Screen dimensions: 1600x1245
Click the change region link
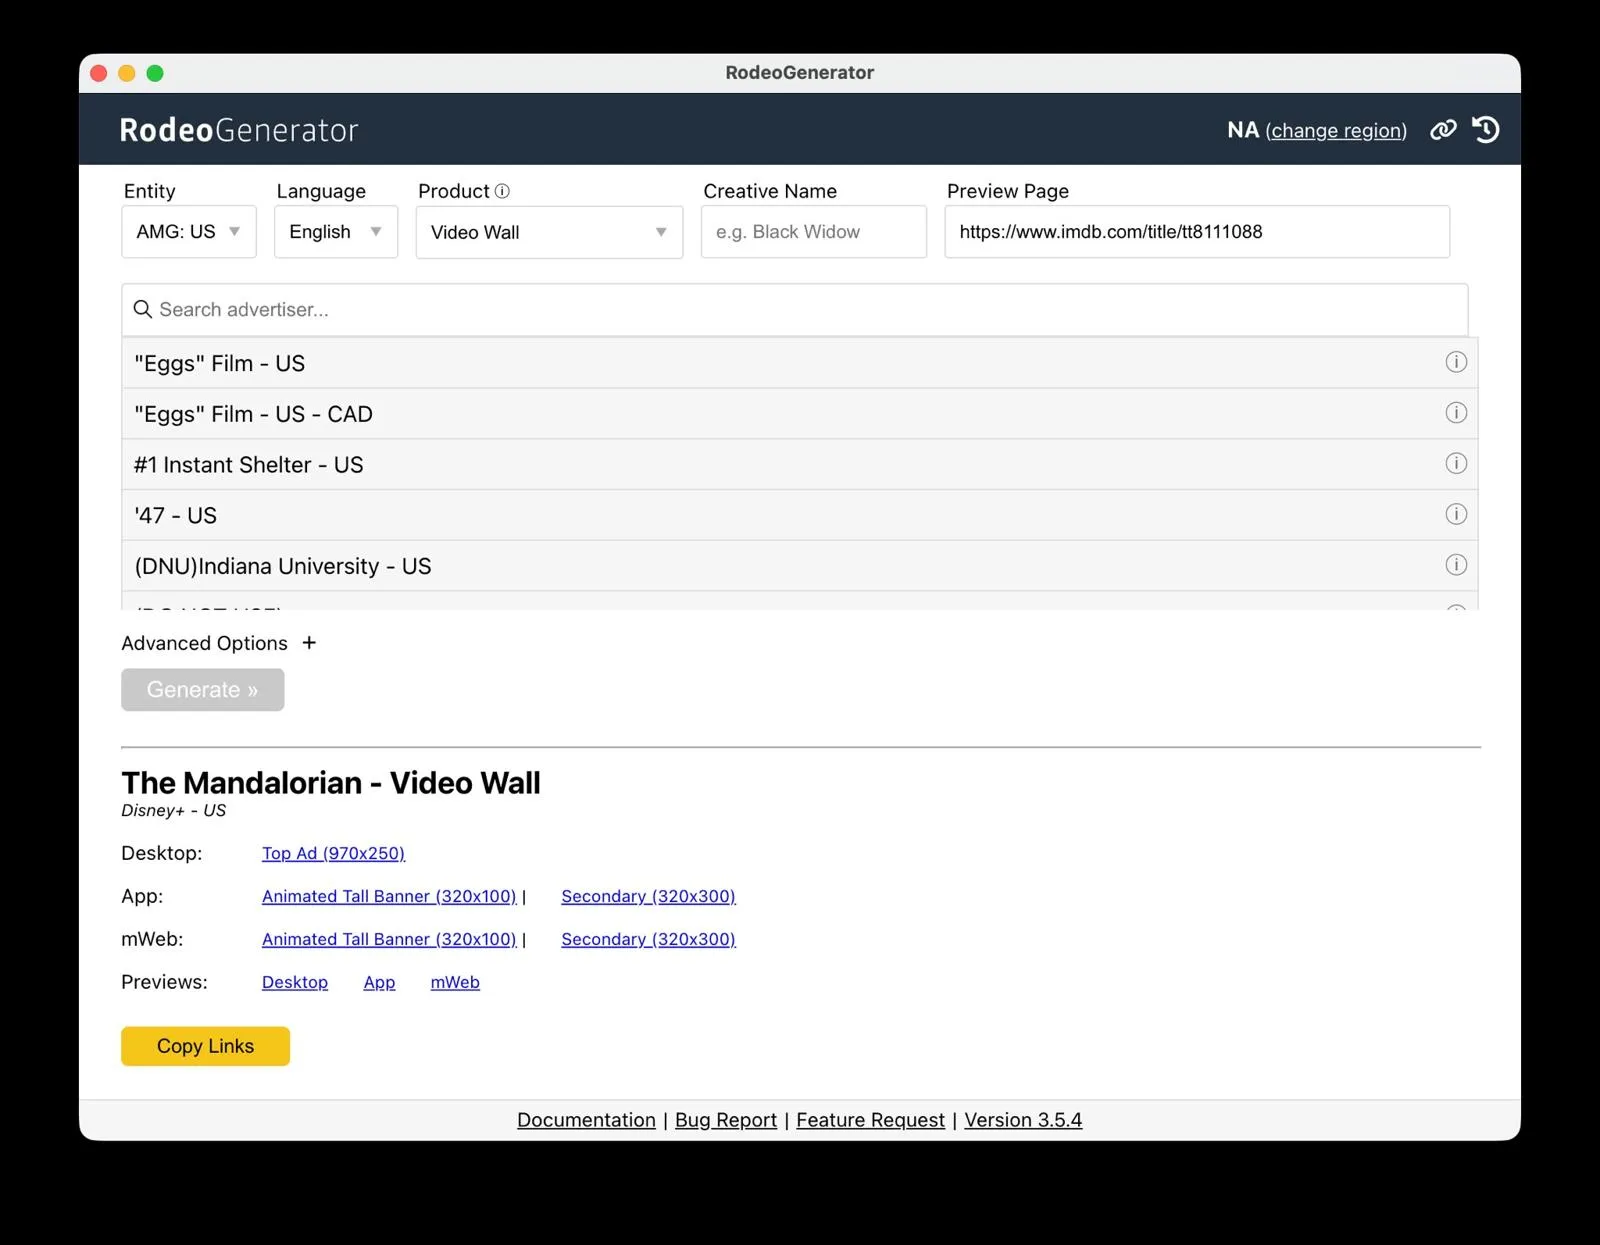(1336, 131)
